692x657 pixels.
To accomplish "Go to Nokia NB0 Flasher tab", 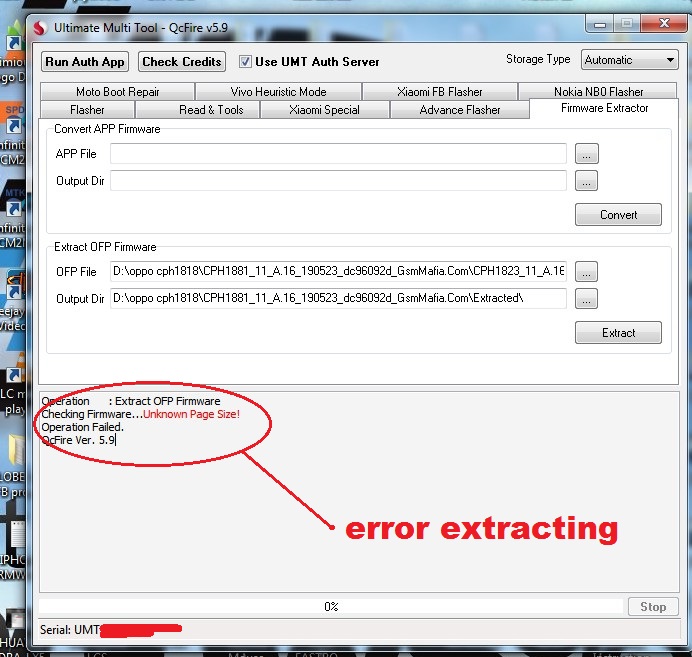I will coord(598,91).
